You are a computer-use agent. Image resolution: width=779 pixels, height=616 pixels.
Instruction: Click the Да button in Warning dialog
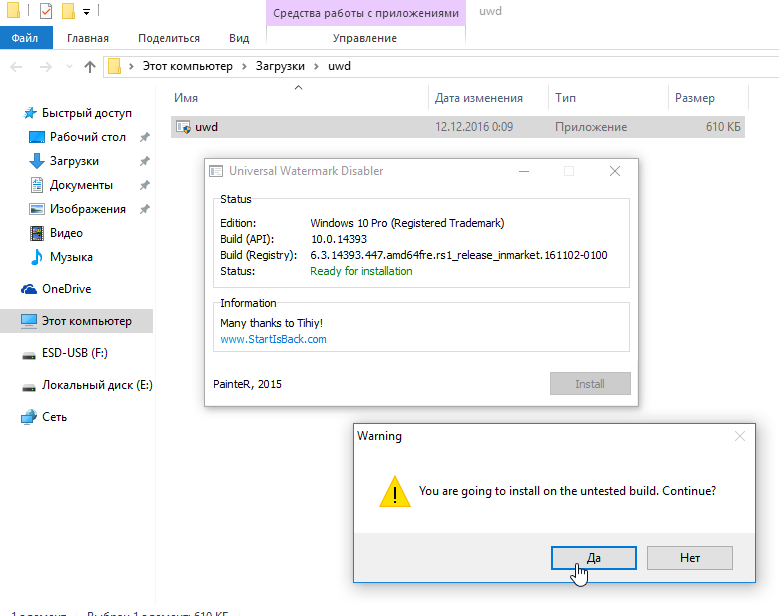(594, 558)
